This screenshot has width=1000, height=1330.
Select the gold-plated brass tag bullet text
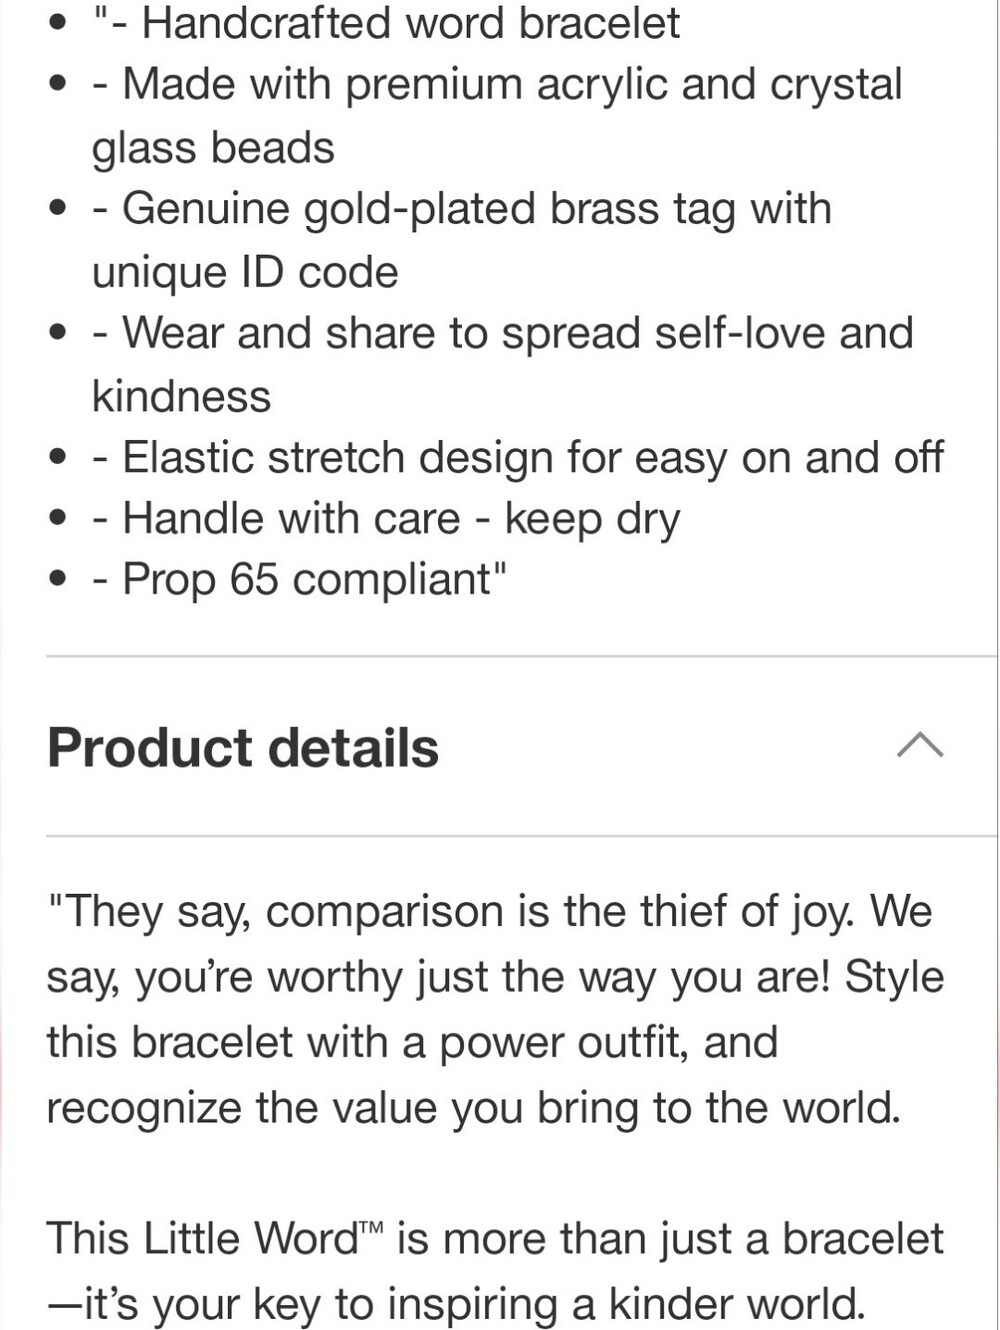(x=461, y=210)
